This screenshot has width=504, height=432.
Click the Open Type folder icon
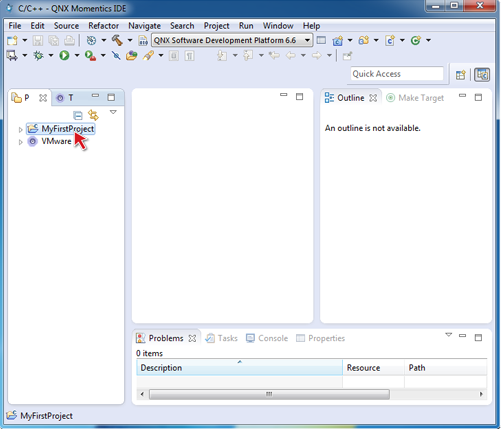pos(132,55)
